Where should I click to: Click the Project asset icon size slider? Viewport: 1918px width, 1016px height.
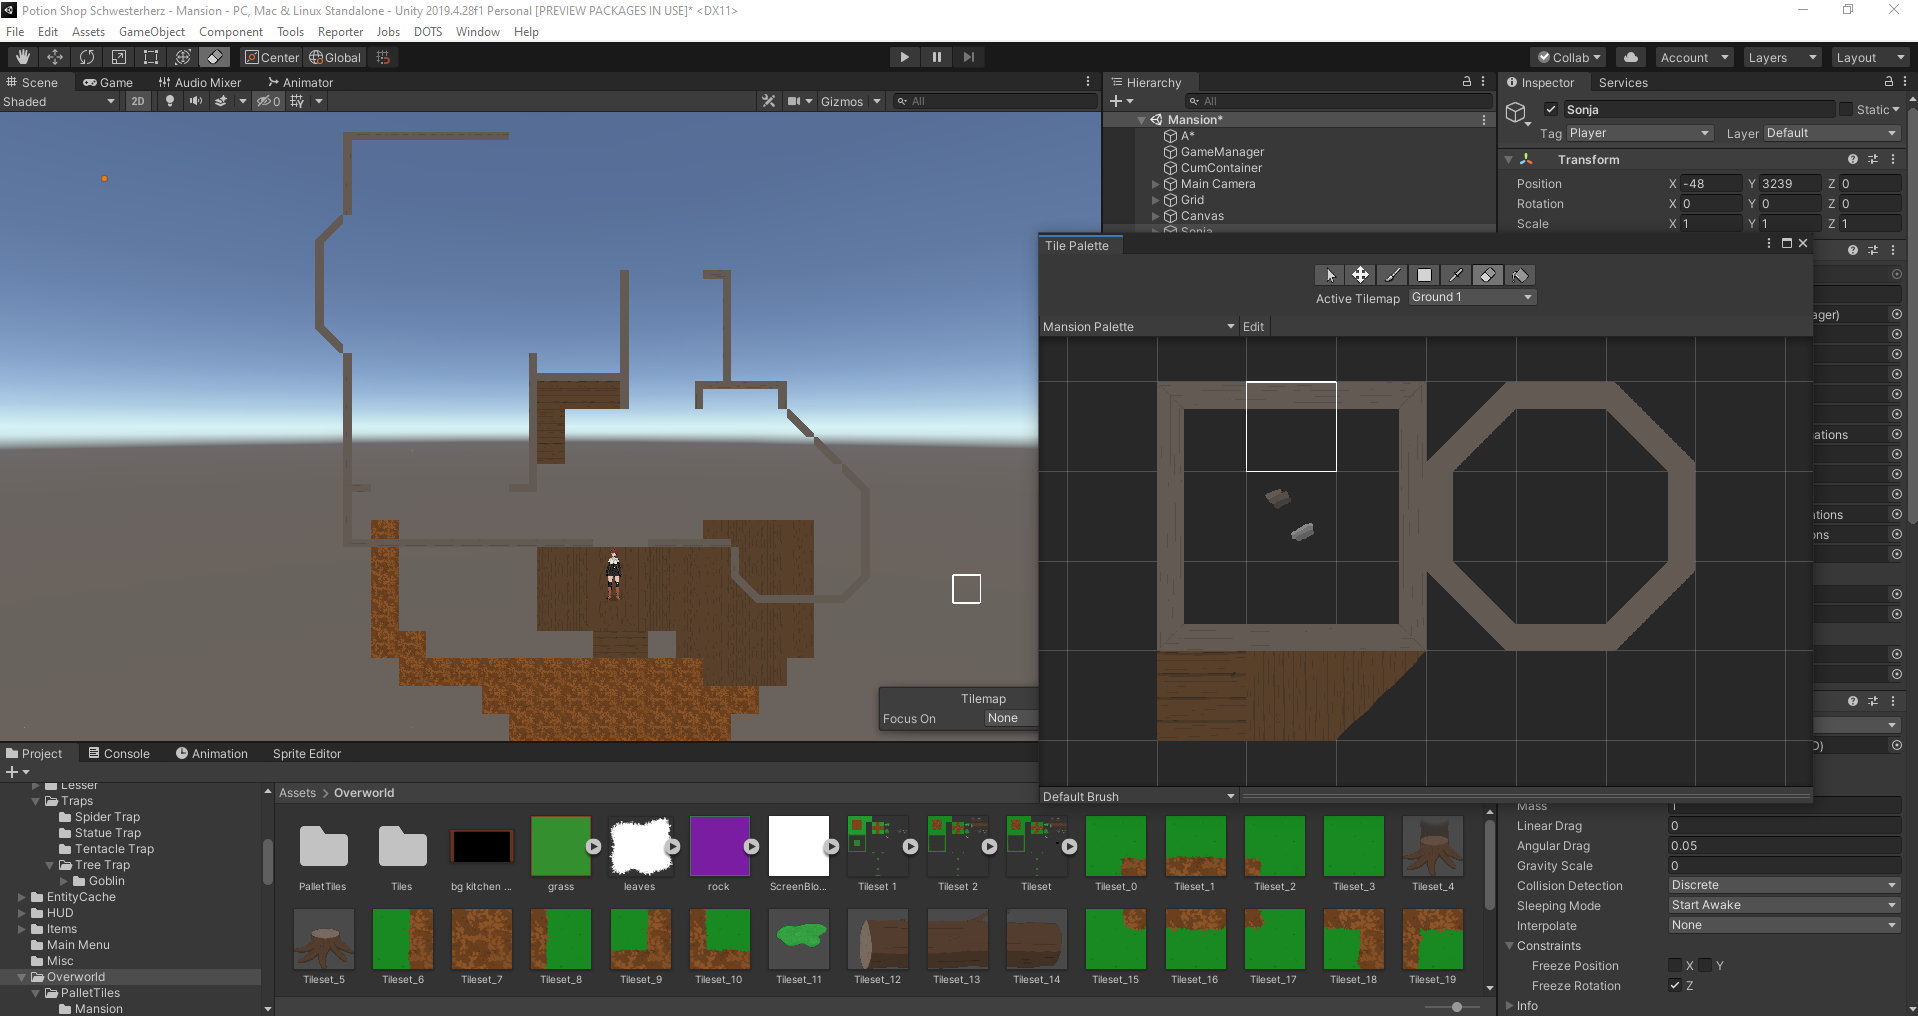click(1457, 1007)
